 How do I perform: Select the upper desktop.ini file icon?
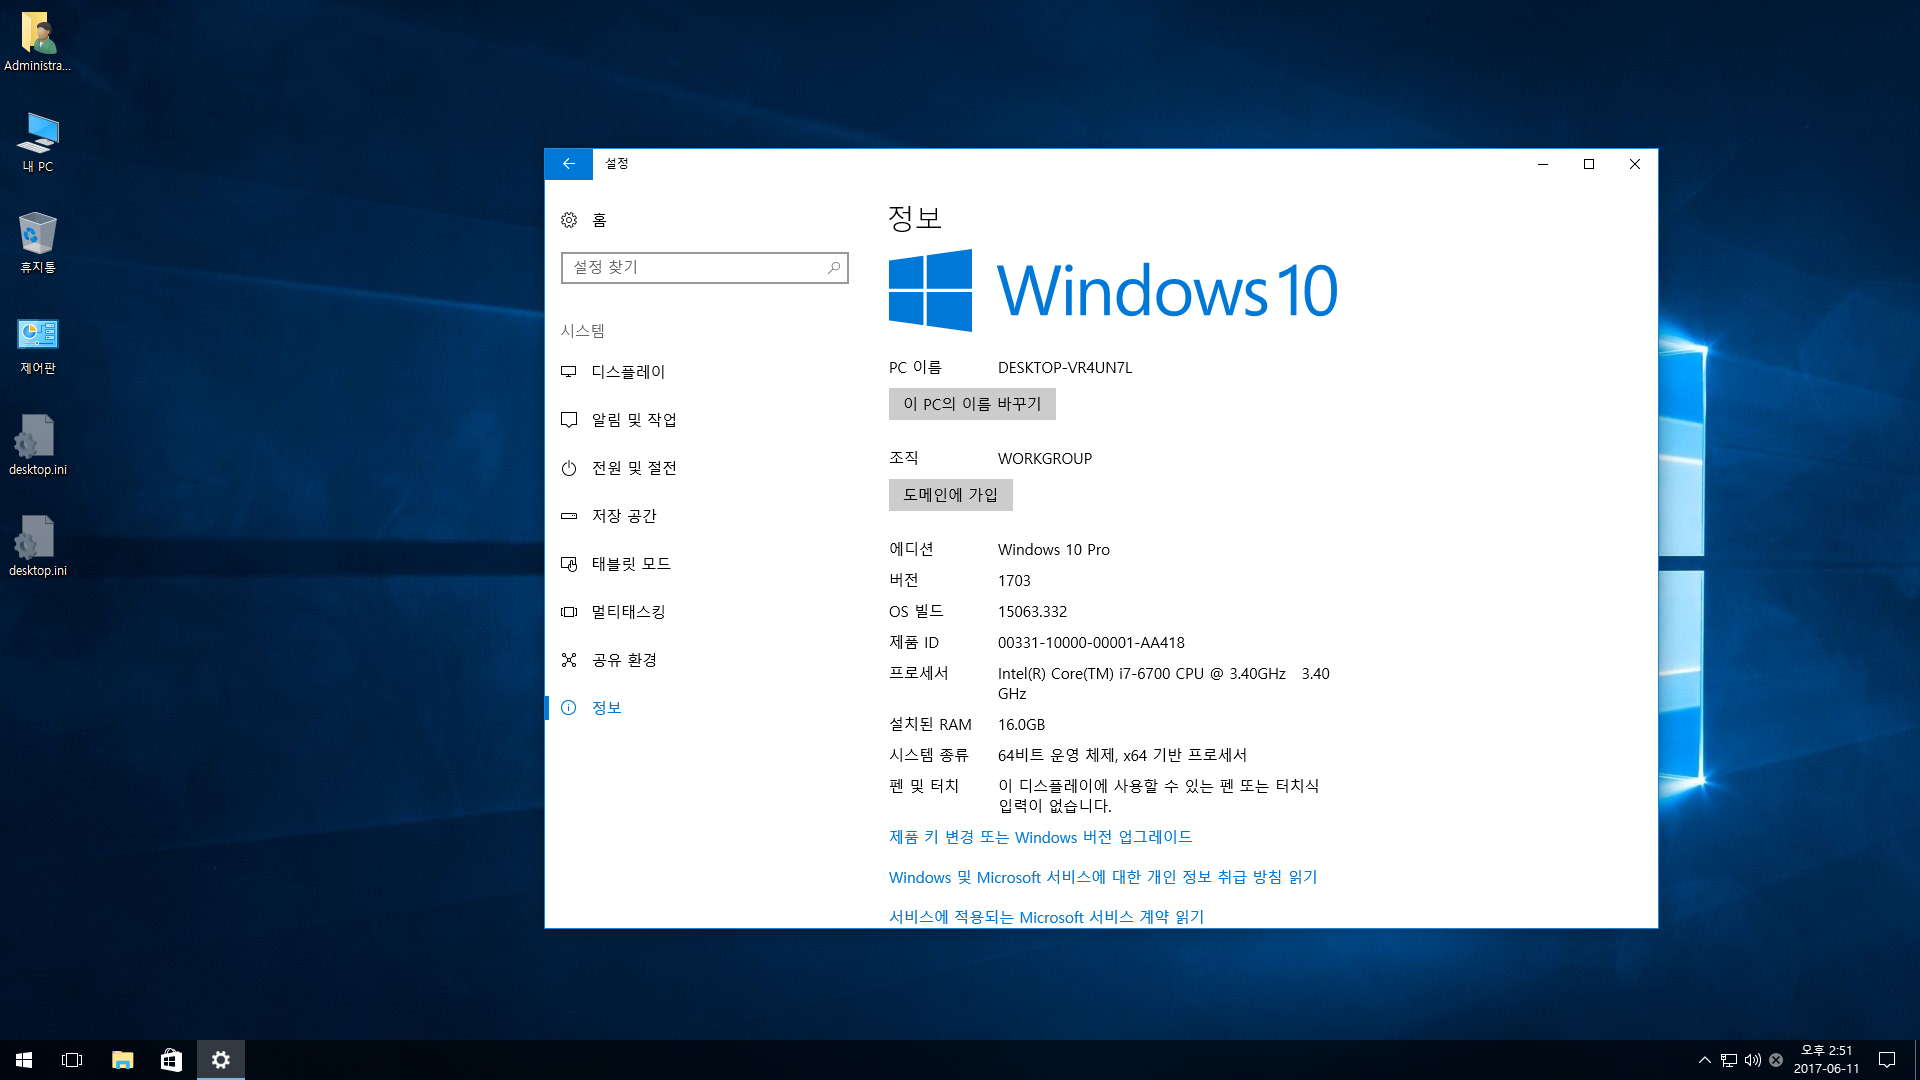pyautogui.click(x=38, y=446)
